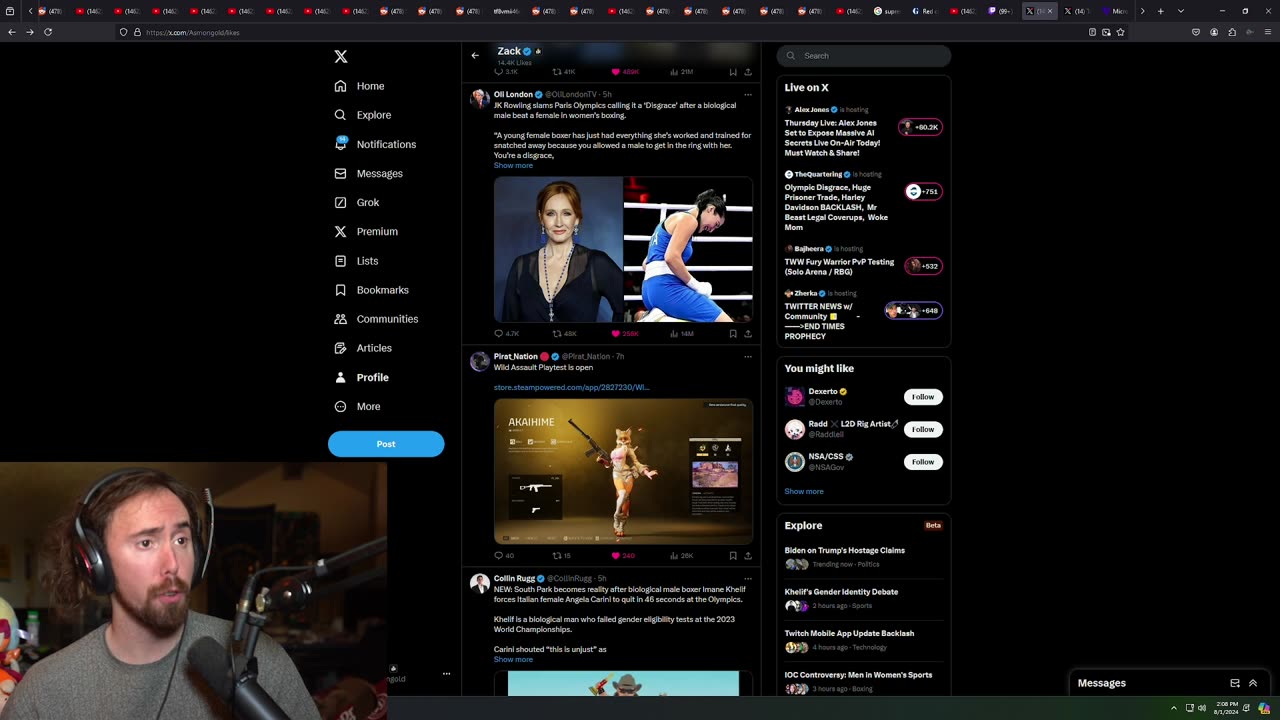1280x720 pixels.
Task: Open the boxer kneeling photo
Action: [x=688, y=249]
